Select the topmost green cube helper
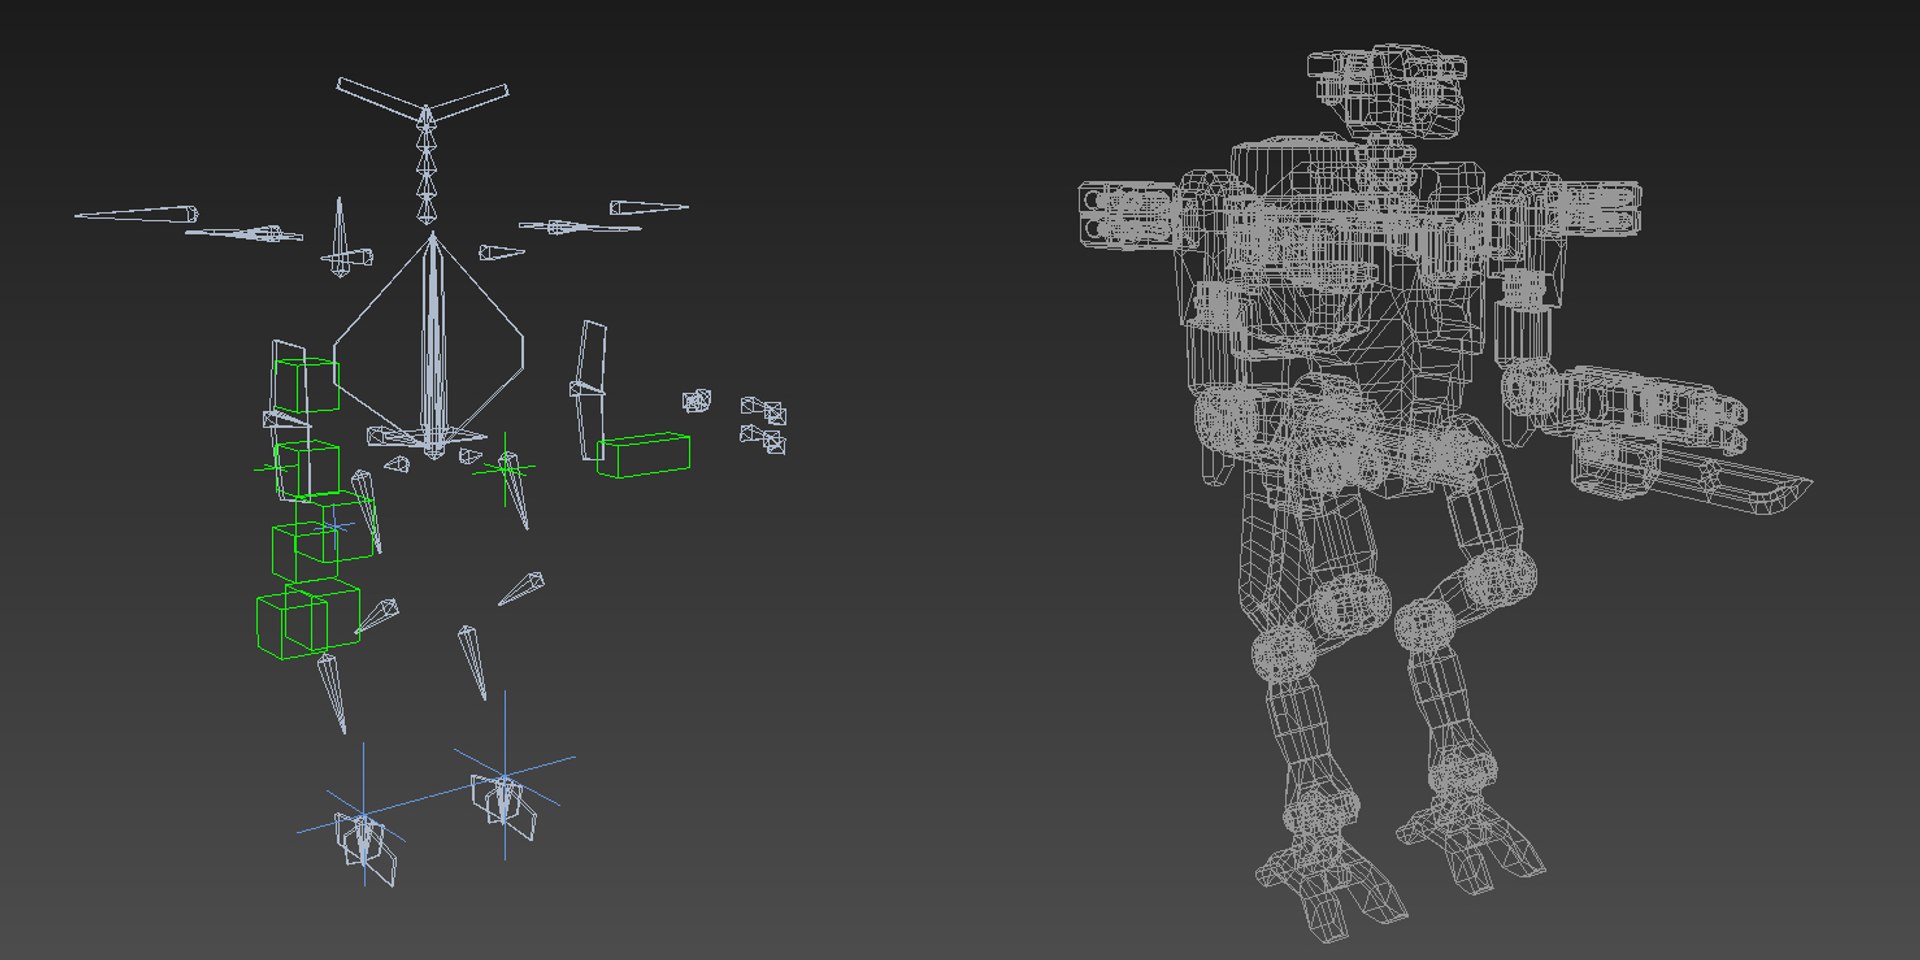 click(307, 385)
